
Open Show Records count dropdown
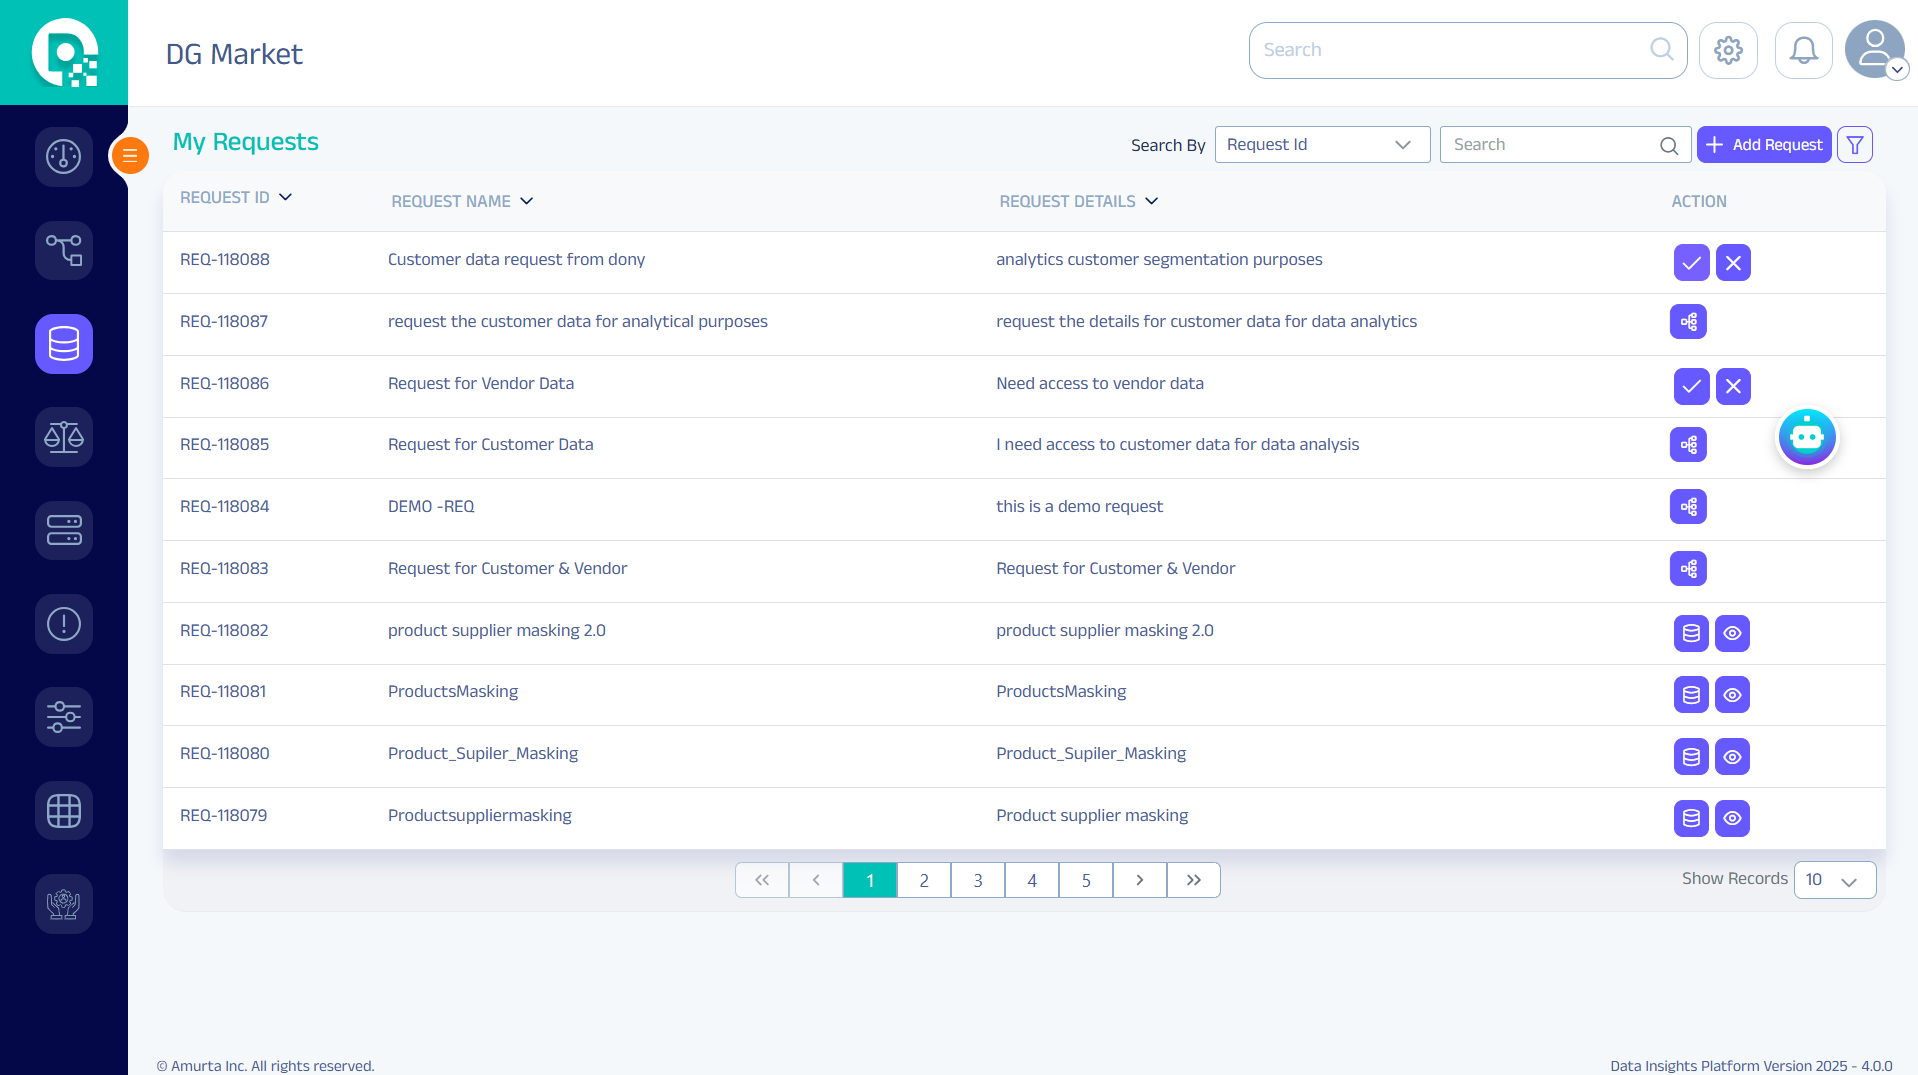pyautogui.click(x=1834, y=880)
